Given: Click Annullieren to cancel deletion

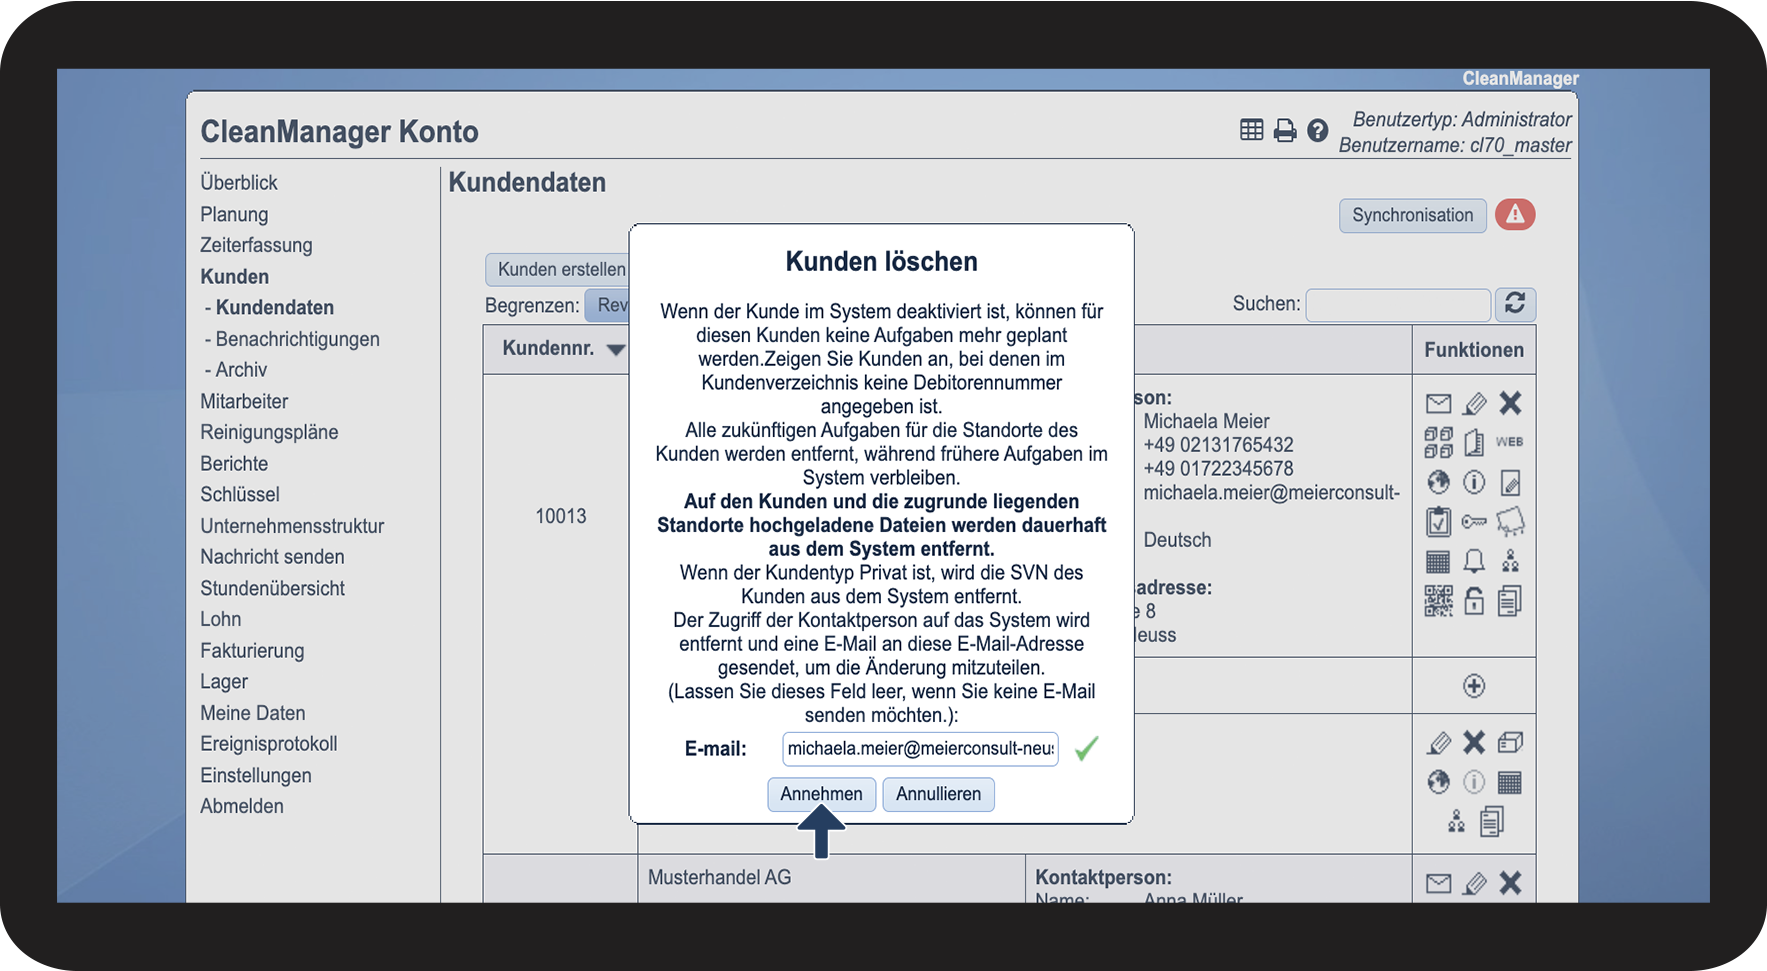Looking at the screenshot, I should pyautogui.click(x=938, y=794).
